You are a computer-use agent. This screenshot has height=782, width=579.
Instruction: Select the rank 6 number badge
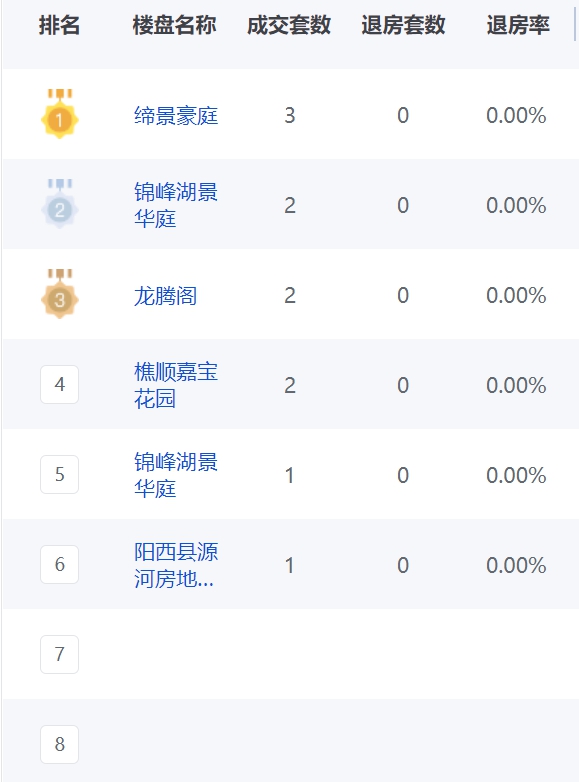tap(60, 564)
